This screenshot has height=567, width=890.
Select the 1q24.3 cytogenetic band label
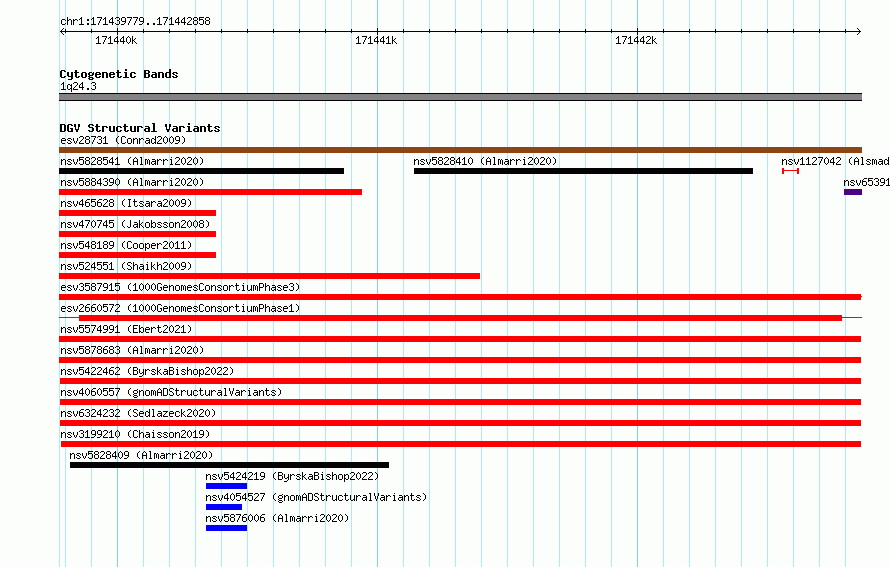(78, 86)
